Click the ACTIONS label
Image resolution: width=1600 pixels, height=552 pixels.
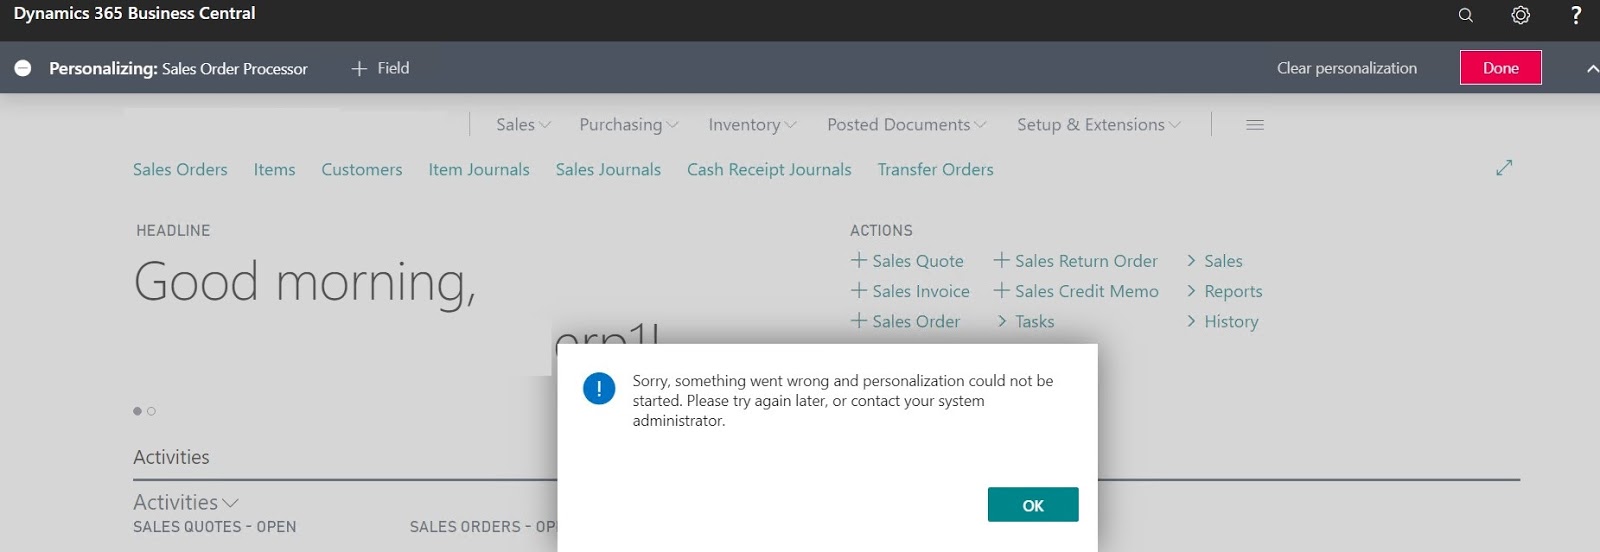[x=881, y=231]
